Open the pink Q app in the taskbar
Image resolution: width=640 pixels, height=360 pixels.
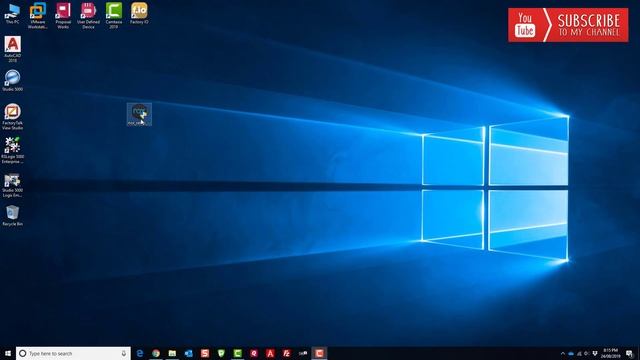tap(254, 353)
